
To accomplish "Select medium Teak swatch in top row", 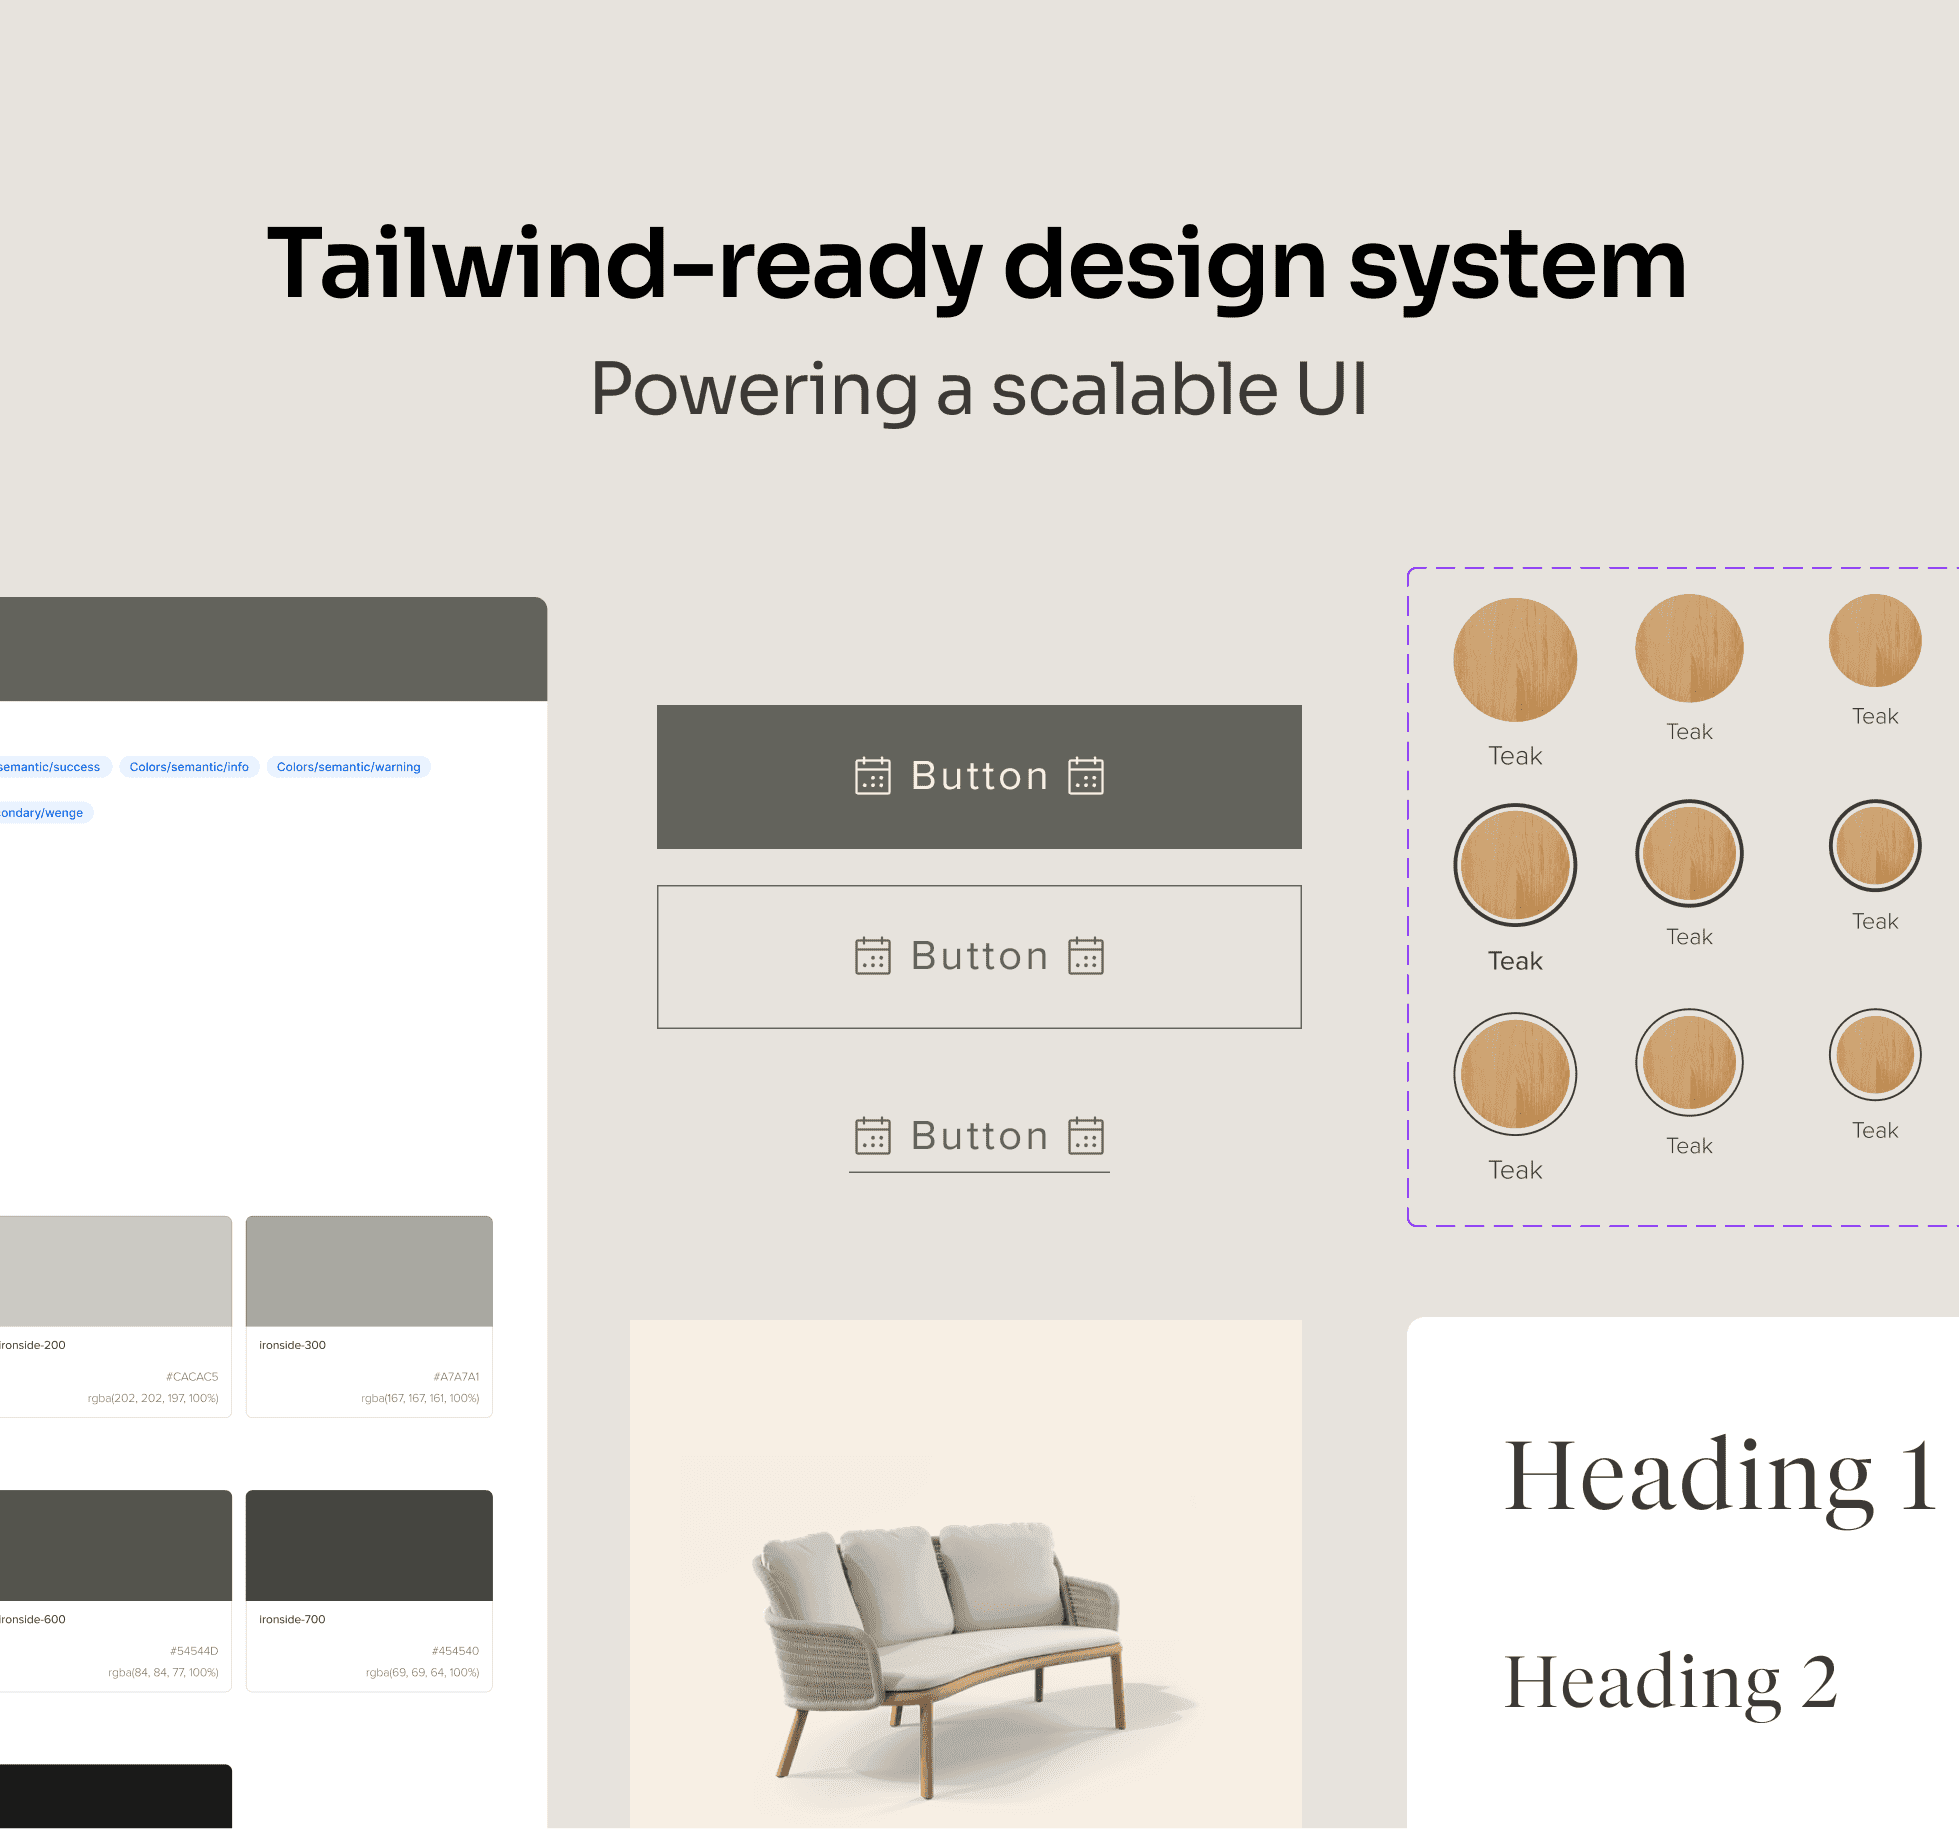I will pos(1688,648).
